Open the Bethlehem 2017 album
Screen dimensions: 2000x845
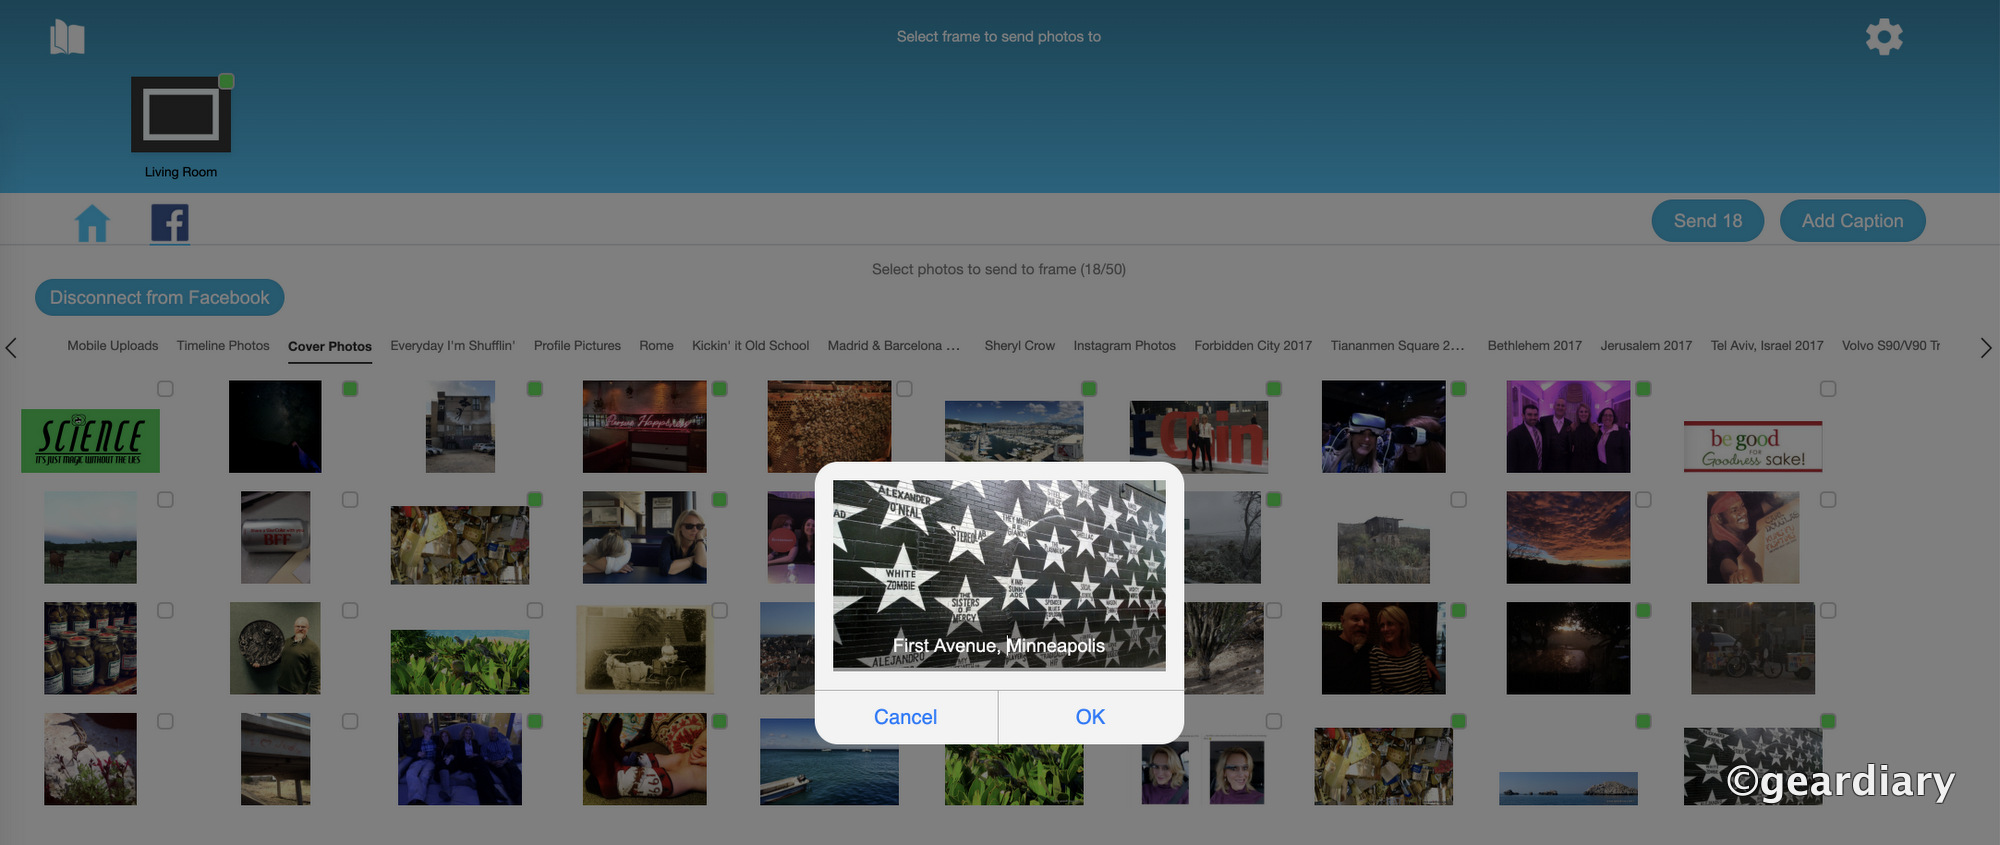1535,345
